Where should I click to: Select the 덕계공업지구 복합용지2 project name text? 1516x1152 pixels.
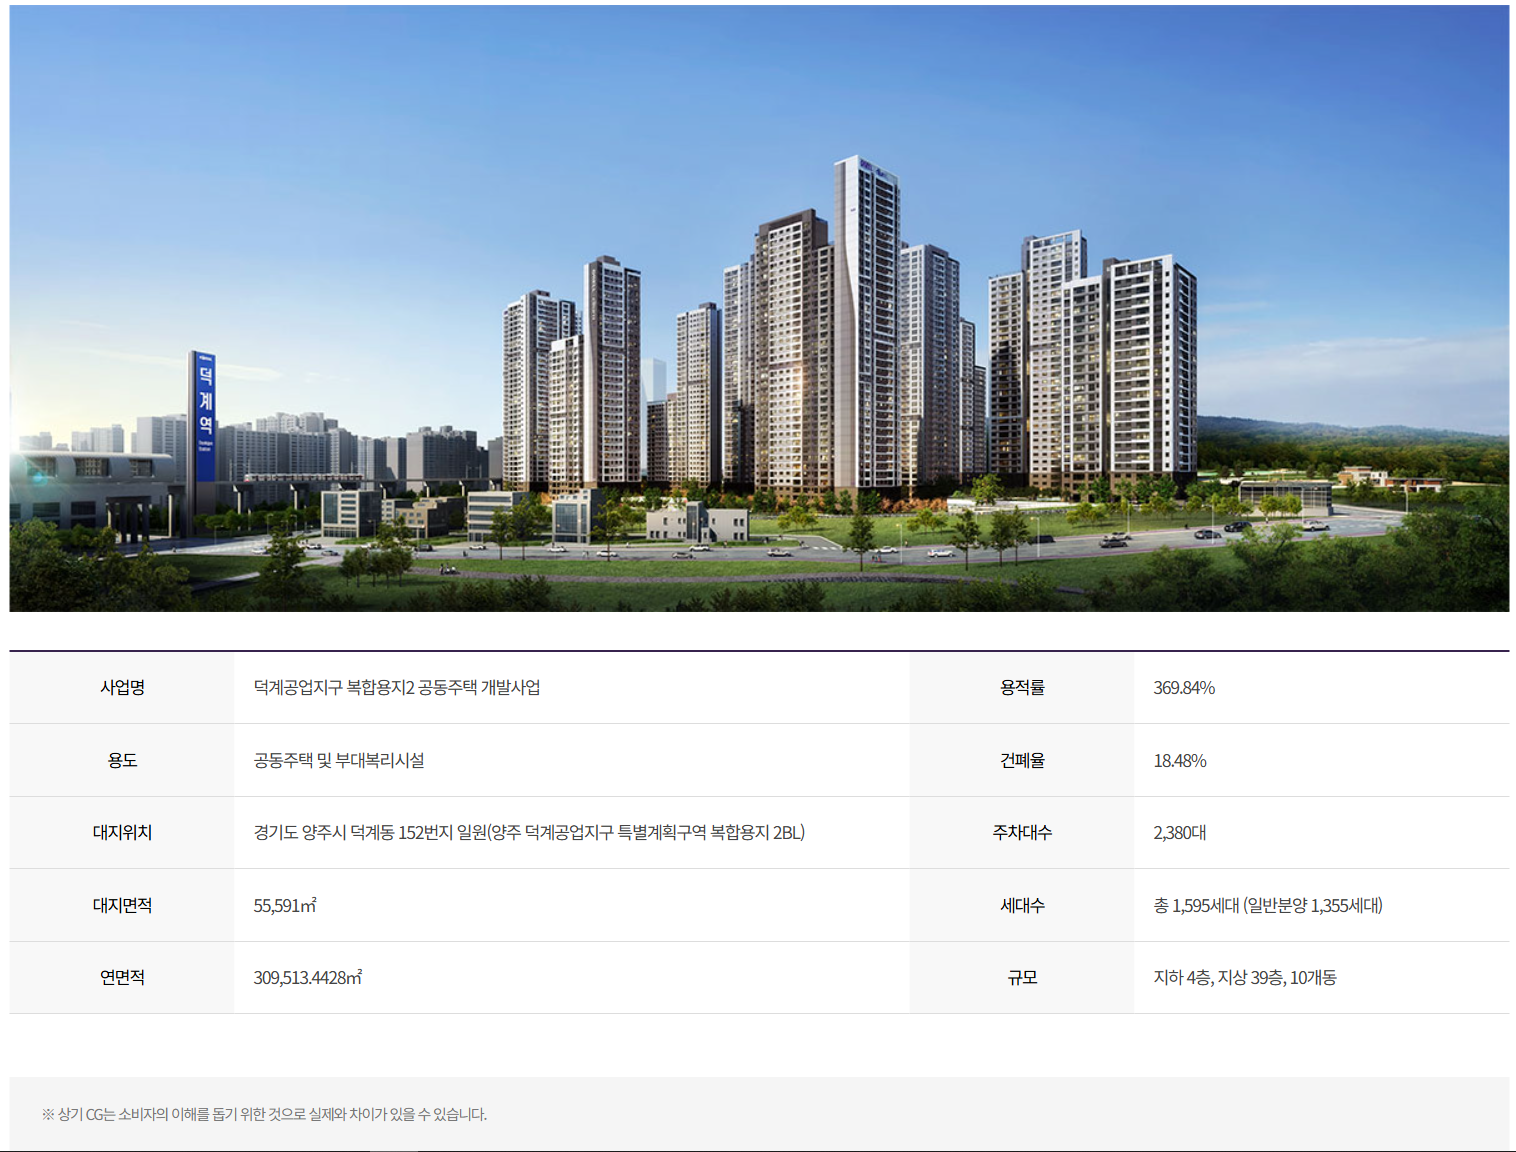tap(396, 688)
